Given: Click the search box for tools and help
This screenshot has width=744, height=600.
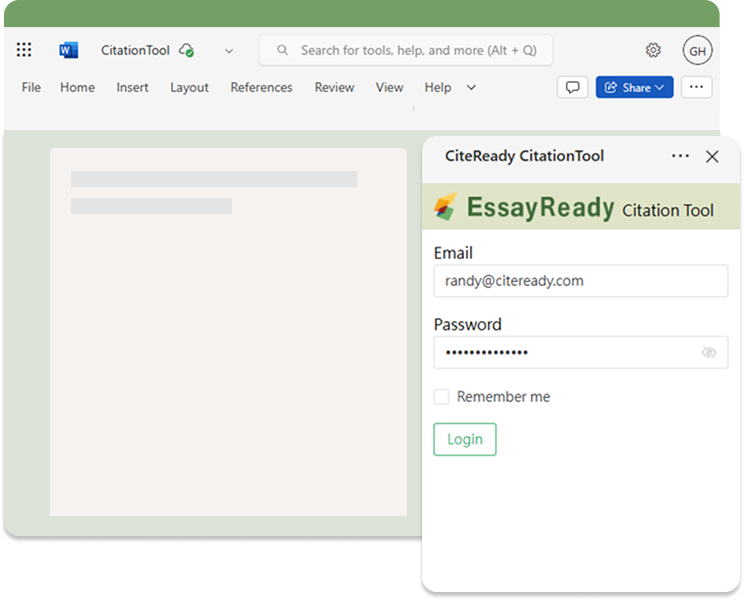Looking at the screenshot, I should (406, 50).
